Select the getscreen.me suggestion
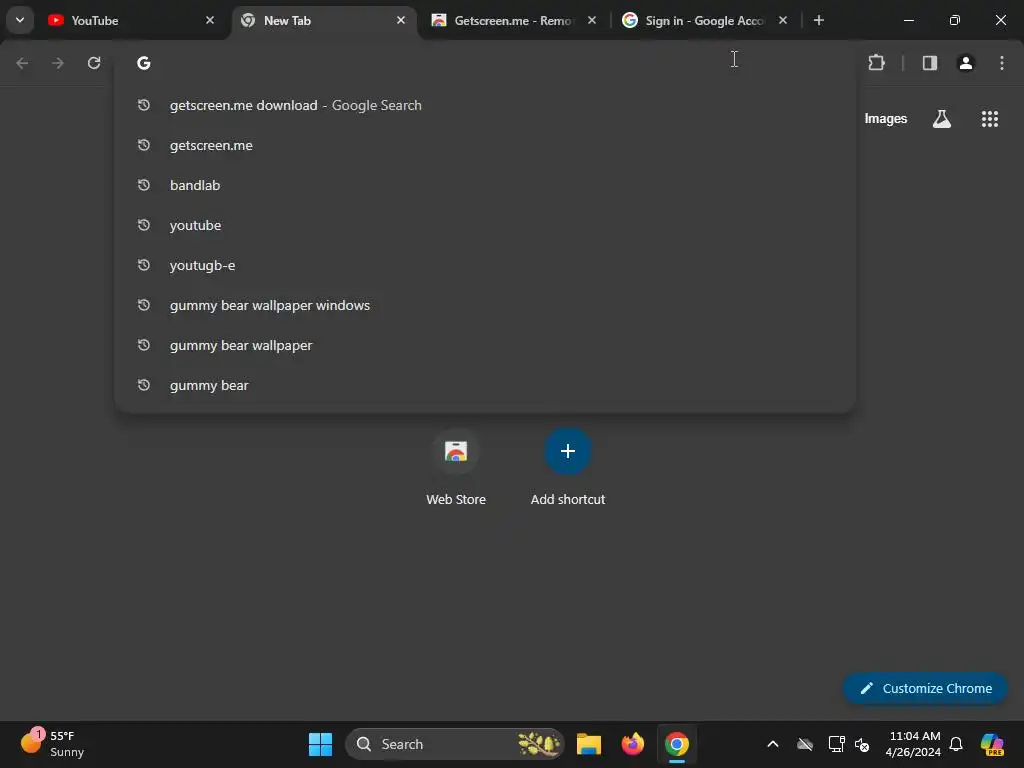 pyautogui.click(x=485, y=145)
